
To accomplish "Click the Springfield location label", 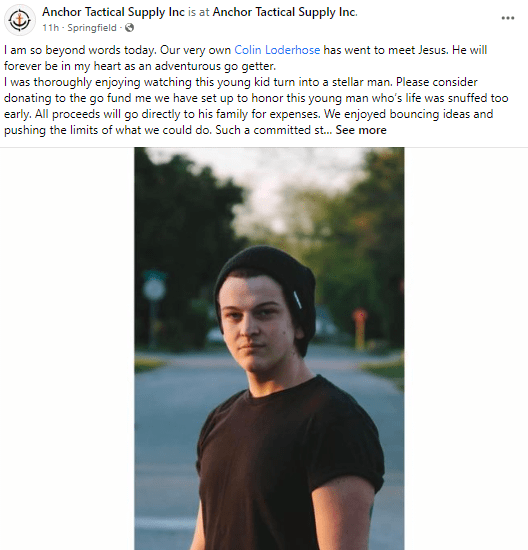I will pos(92,28).
